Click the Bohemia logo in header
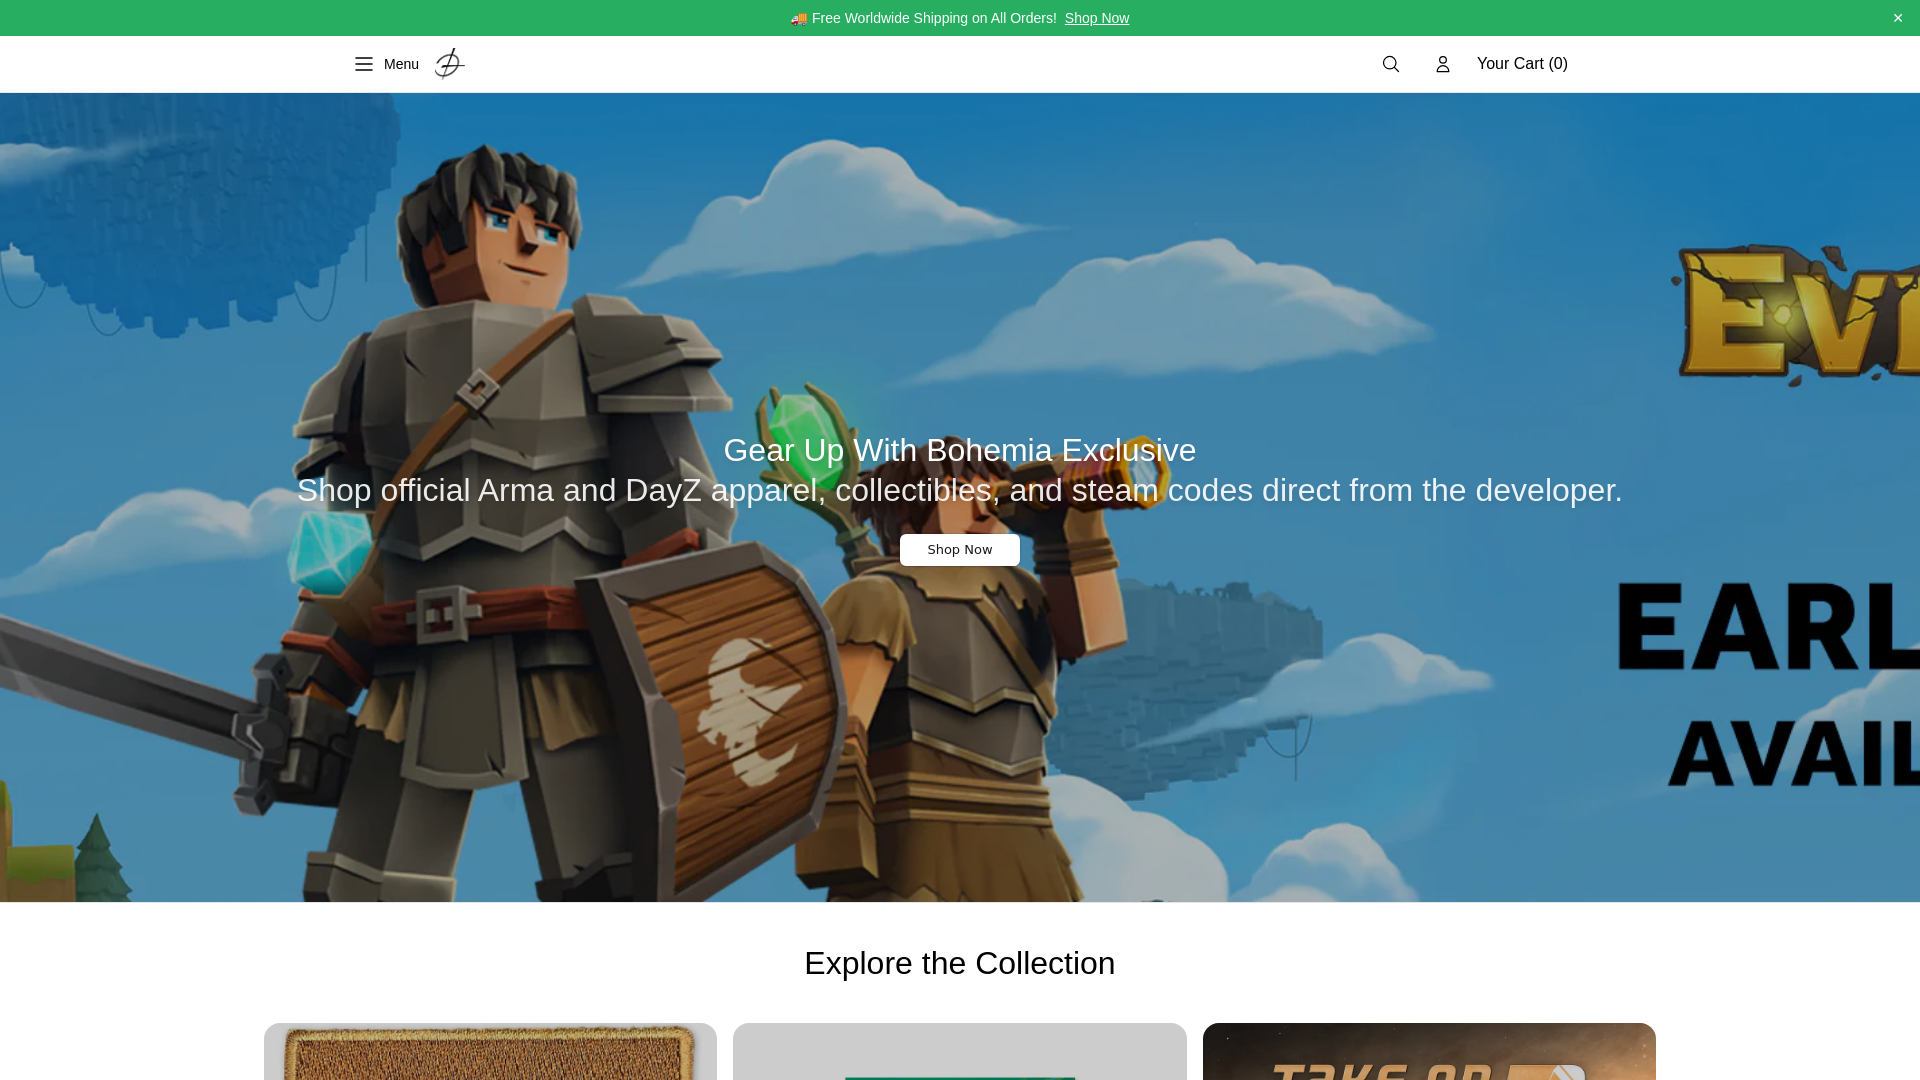 (449, 64)
